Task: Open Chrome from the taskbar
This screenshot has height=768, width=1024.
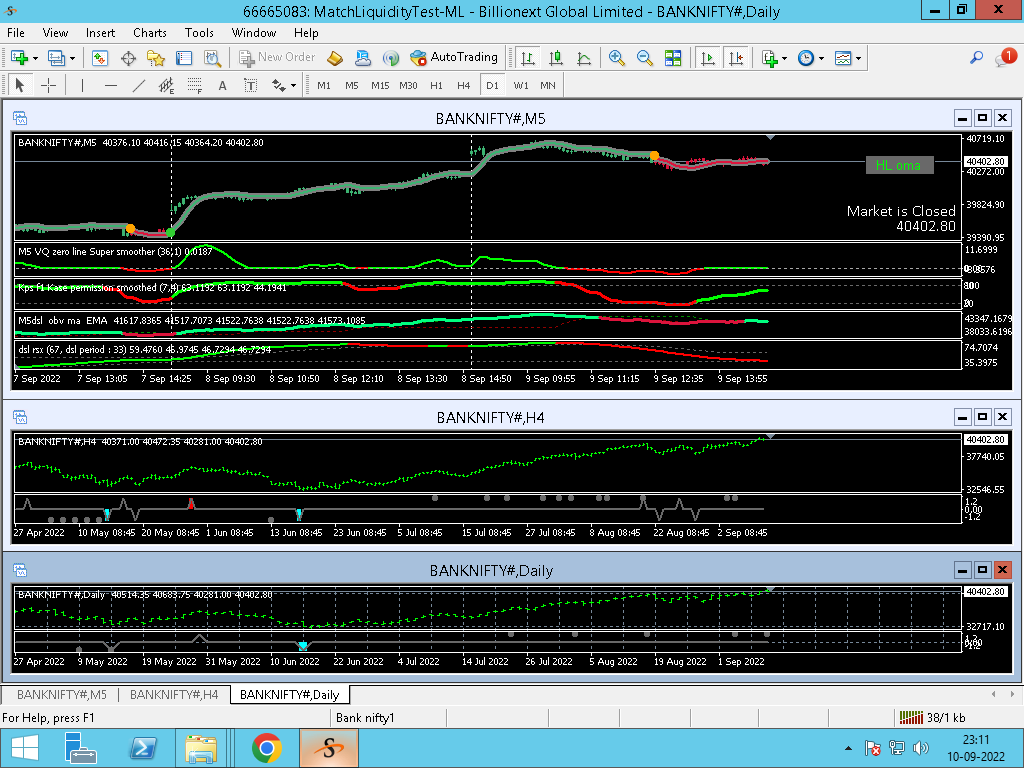Action: pyautogui.click(x=266, y=748)
